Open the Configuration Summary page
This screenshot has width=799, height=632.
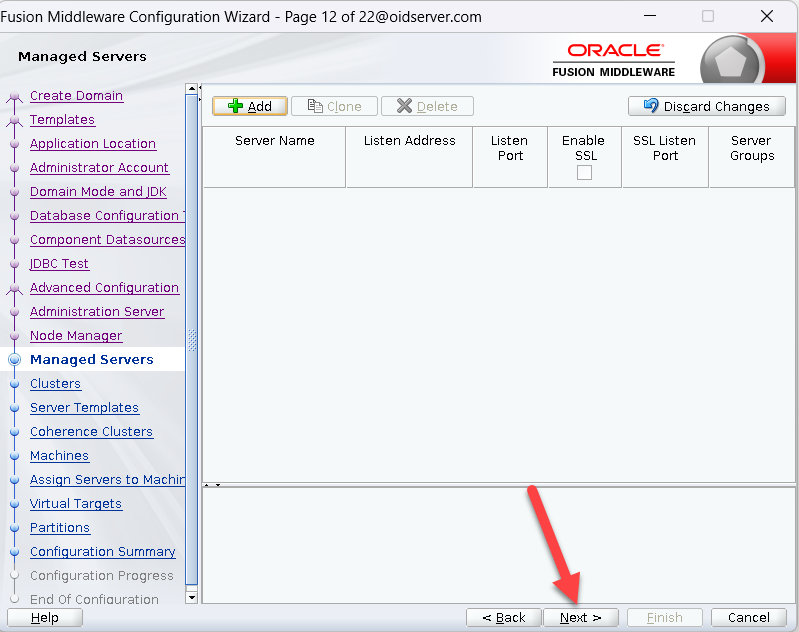pyautogui.click(x=102, y=552)
